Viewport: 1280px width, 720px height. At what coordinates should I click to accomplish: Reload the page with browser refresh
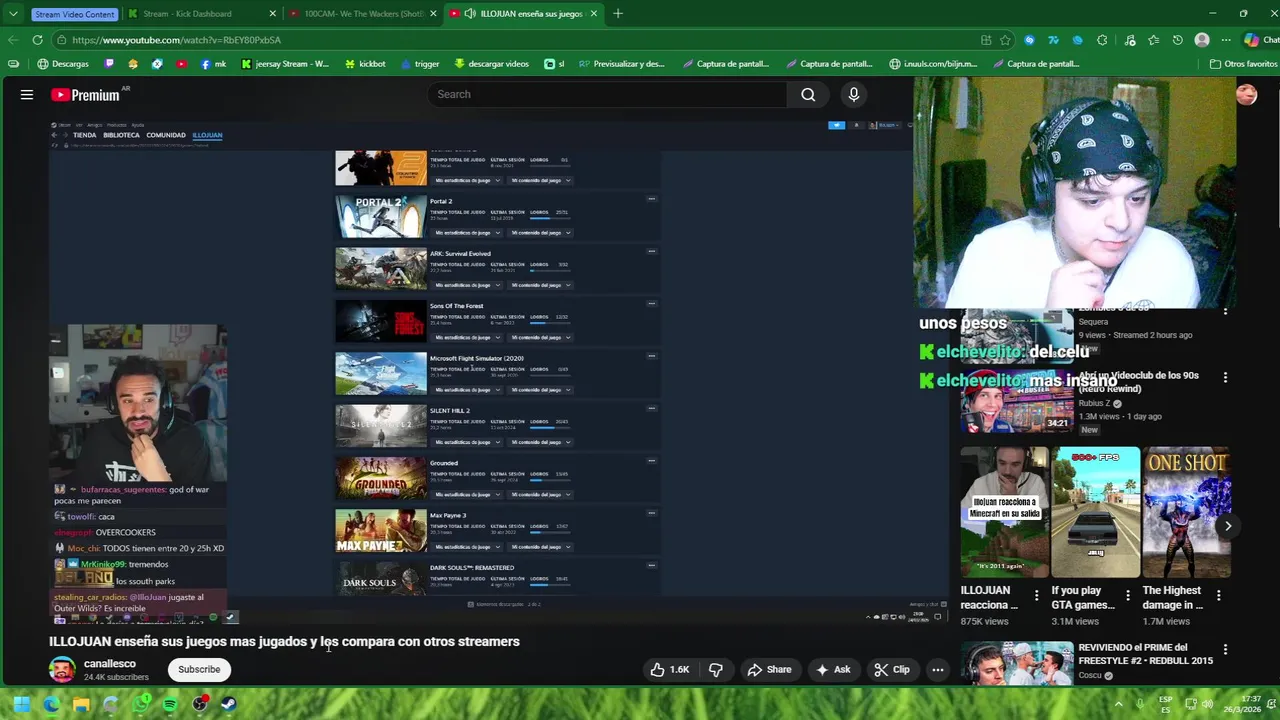click(x=37, y=40)
